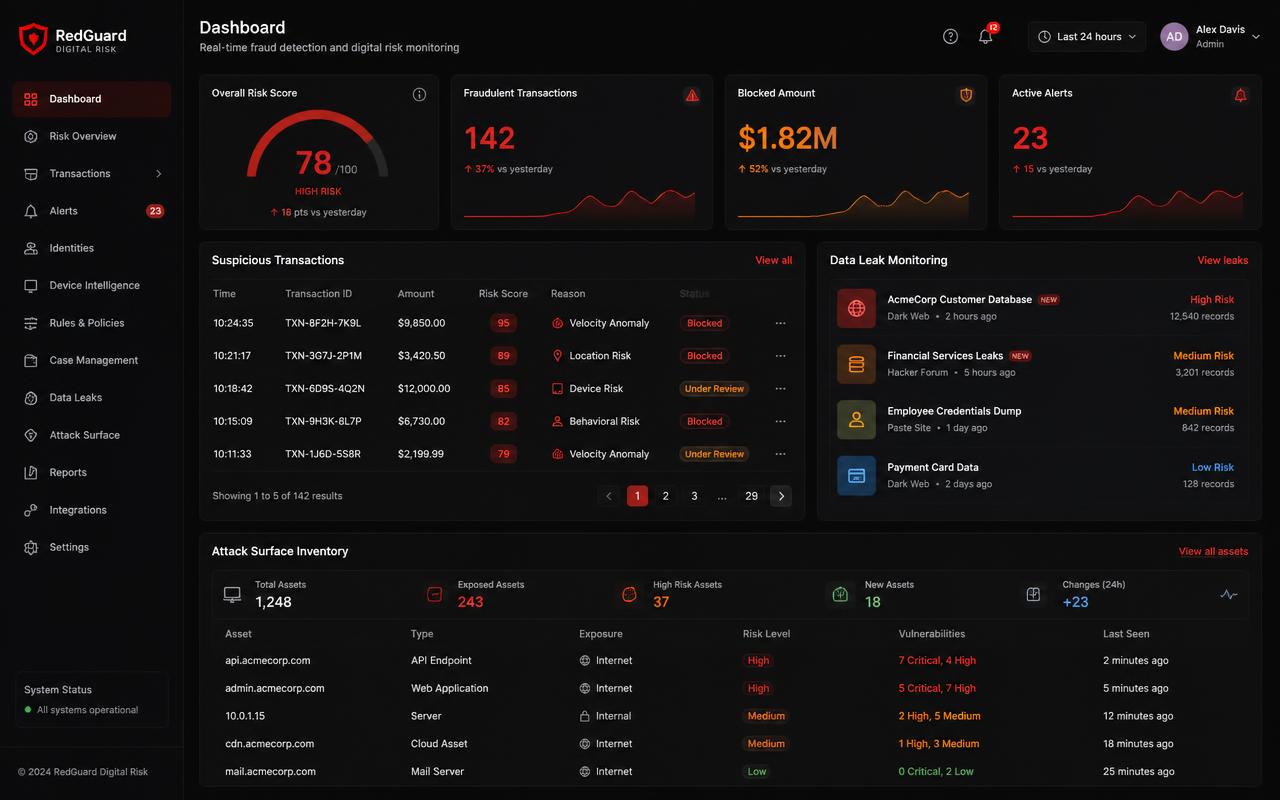Expand the Transactions submenu chevron in sidebar
This screenshot has height=800, width=1280.
(158, 174)
